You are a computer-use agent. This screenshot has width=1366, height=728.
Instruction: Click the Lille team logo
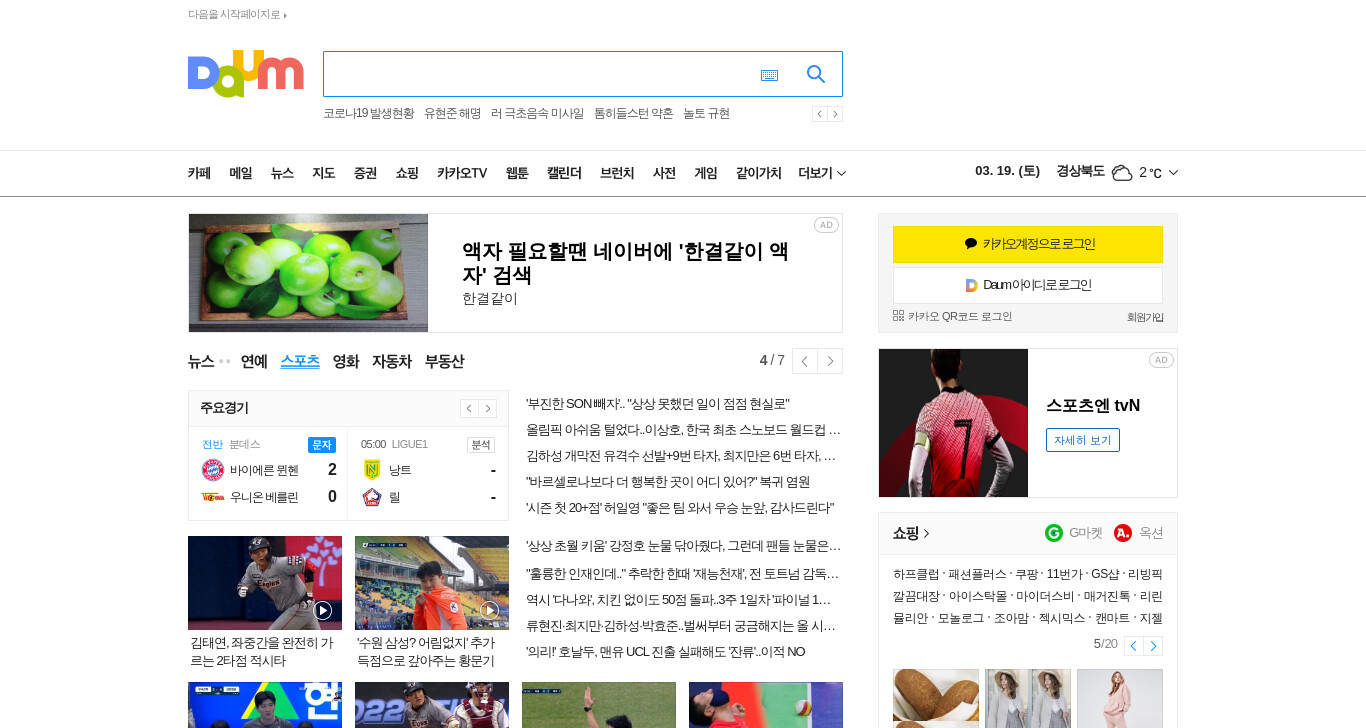tap(372, 497)
